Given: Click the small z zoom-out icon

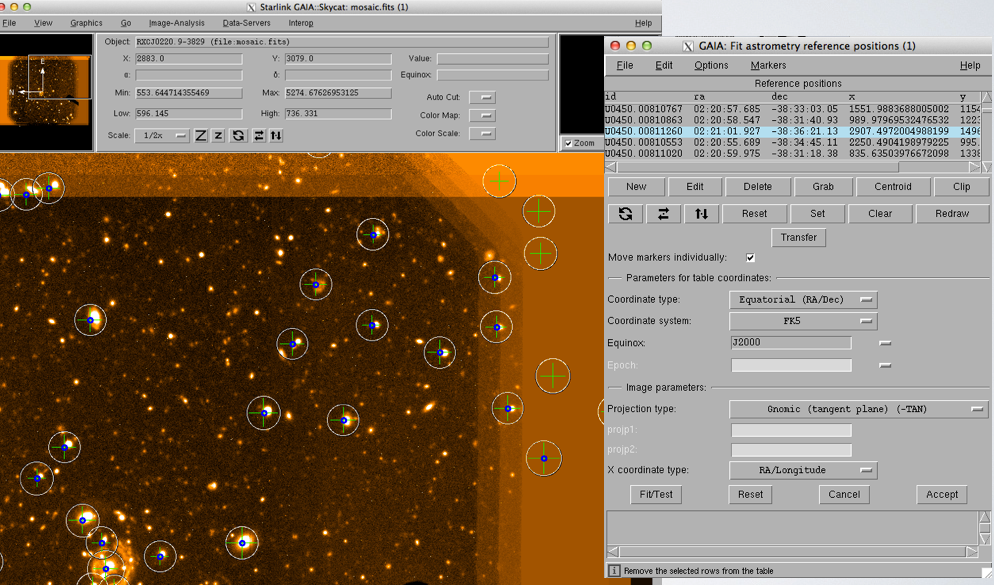Looking at the screenshot, I should pyautogui.click(x=218, y=135).
